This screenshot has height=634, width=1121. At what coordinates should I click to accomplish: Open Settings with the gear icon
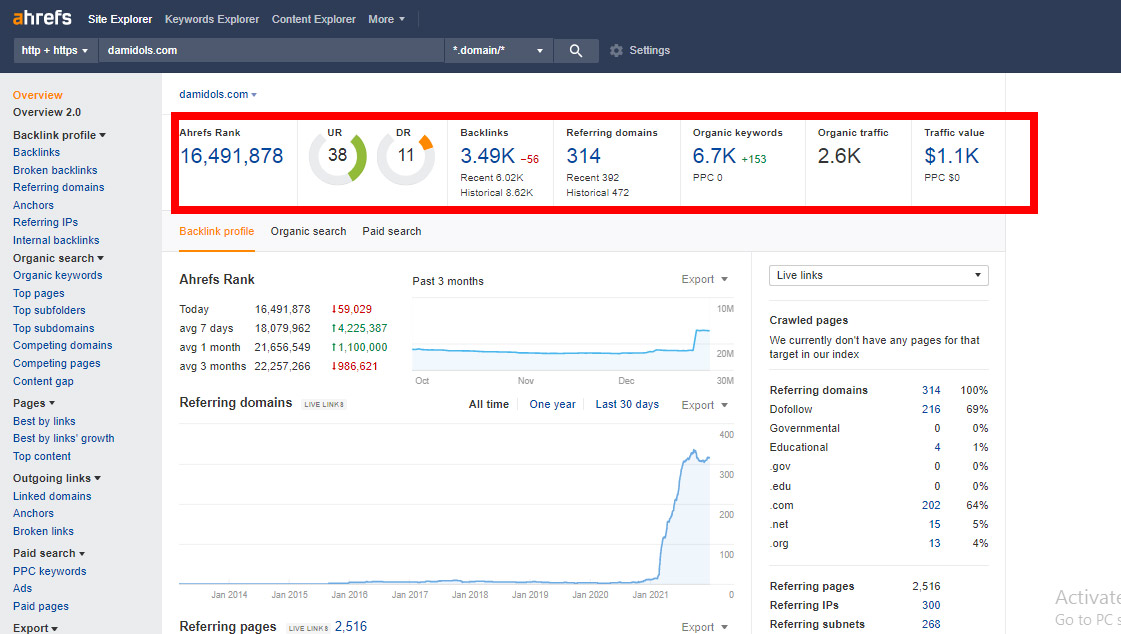click(640, 50)
